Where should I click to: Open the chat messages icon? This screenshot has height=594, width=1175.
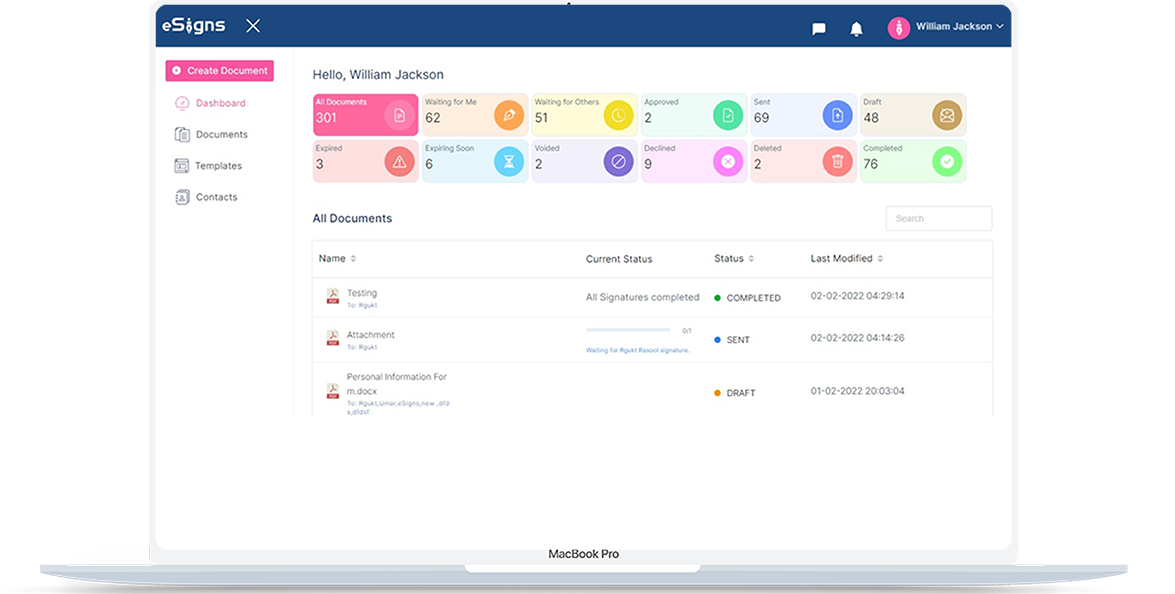818,28
